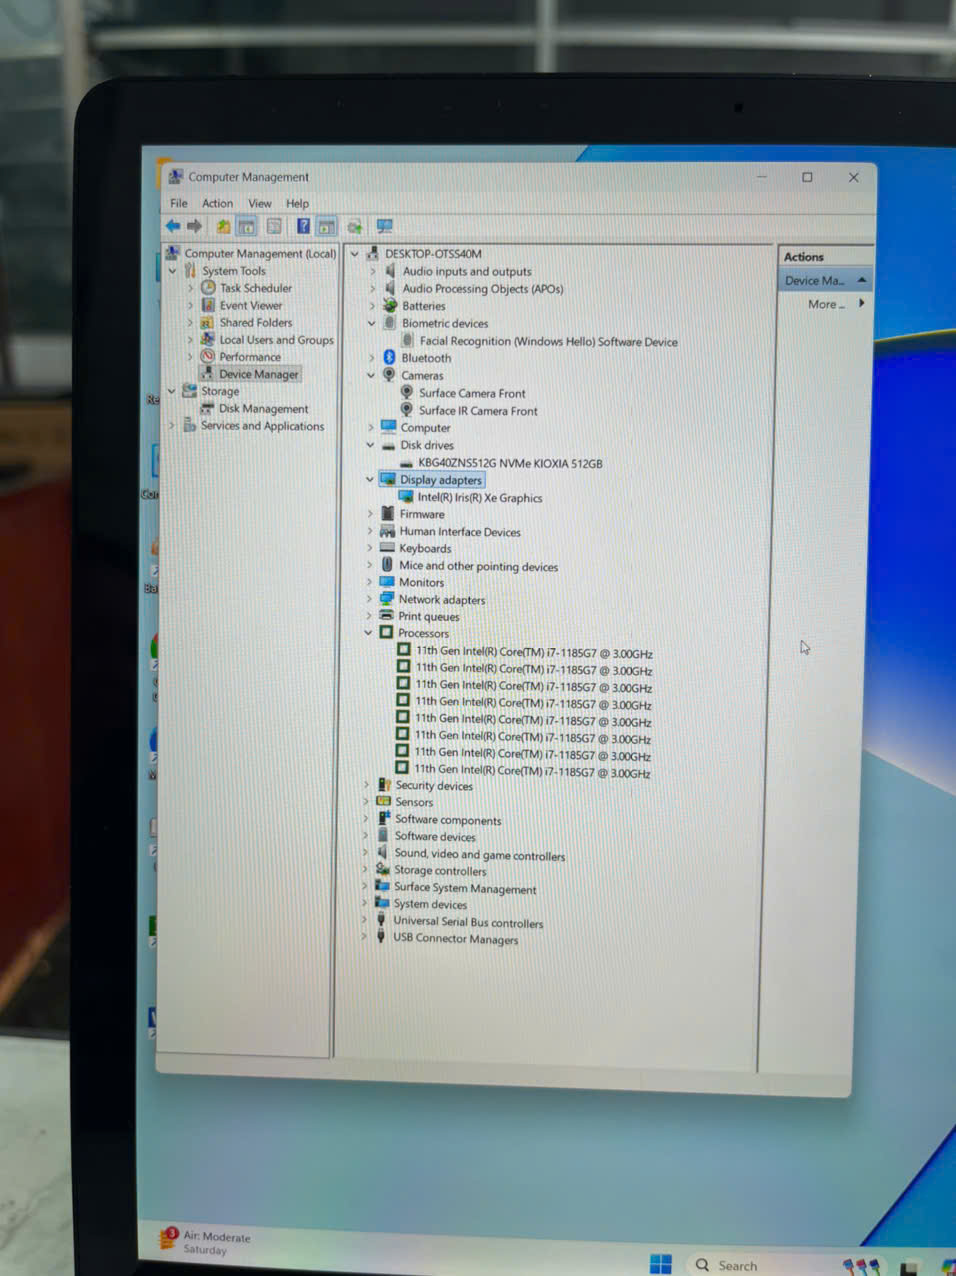Click the Task Scheduler clock icon
Screen dimensions: 956x1276
pyautogui.click(x=208, y=288)
